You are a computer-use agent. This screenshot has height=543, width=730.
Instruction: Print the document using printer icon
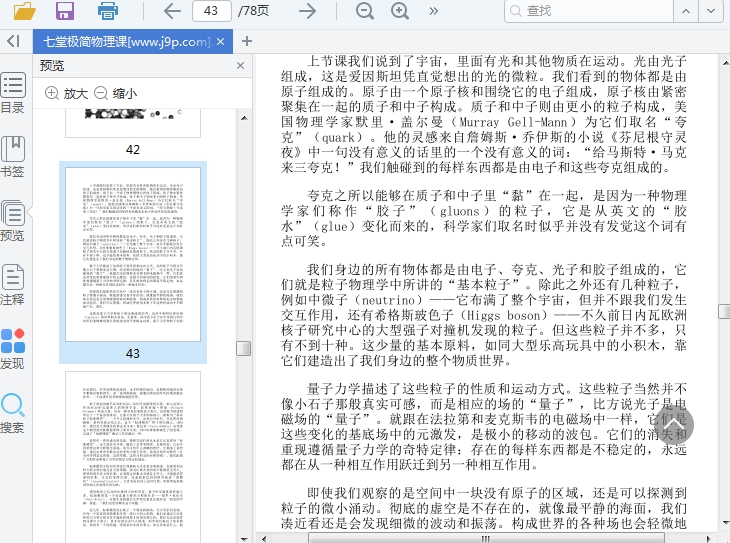(108, 11)
